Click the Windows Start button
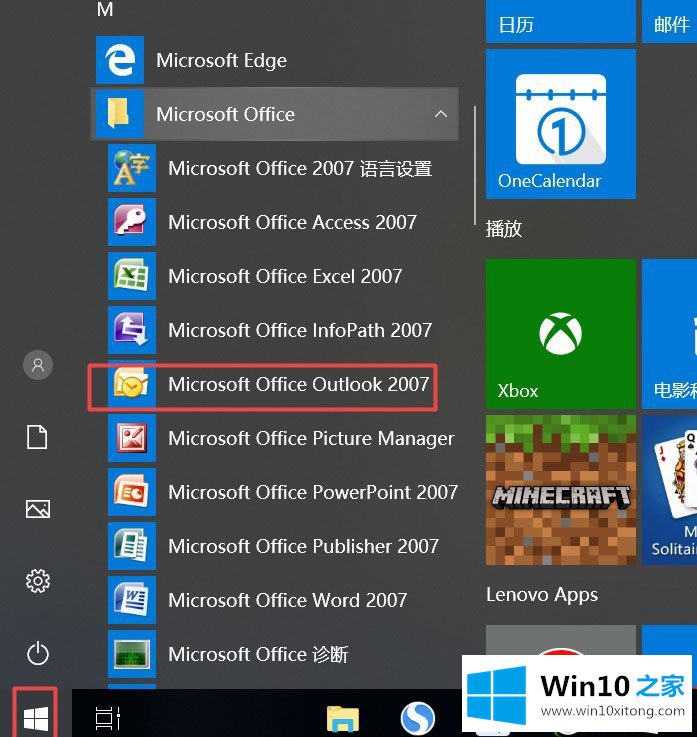This screenshot has height=737, width=697. point(36,719)
